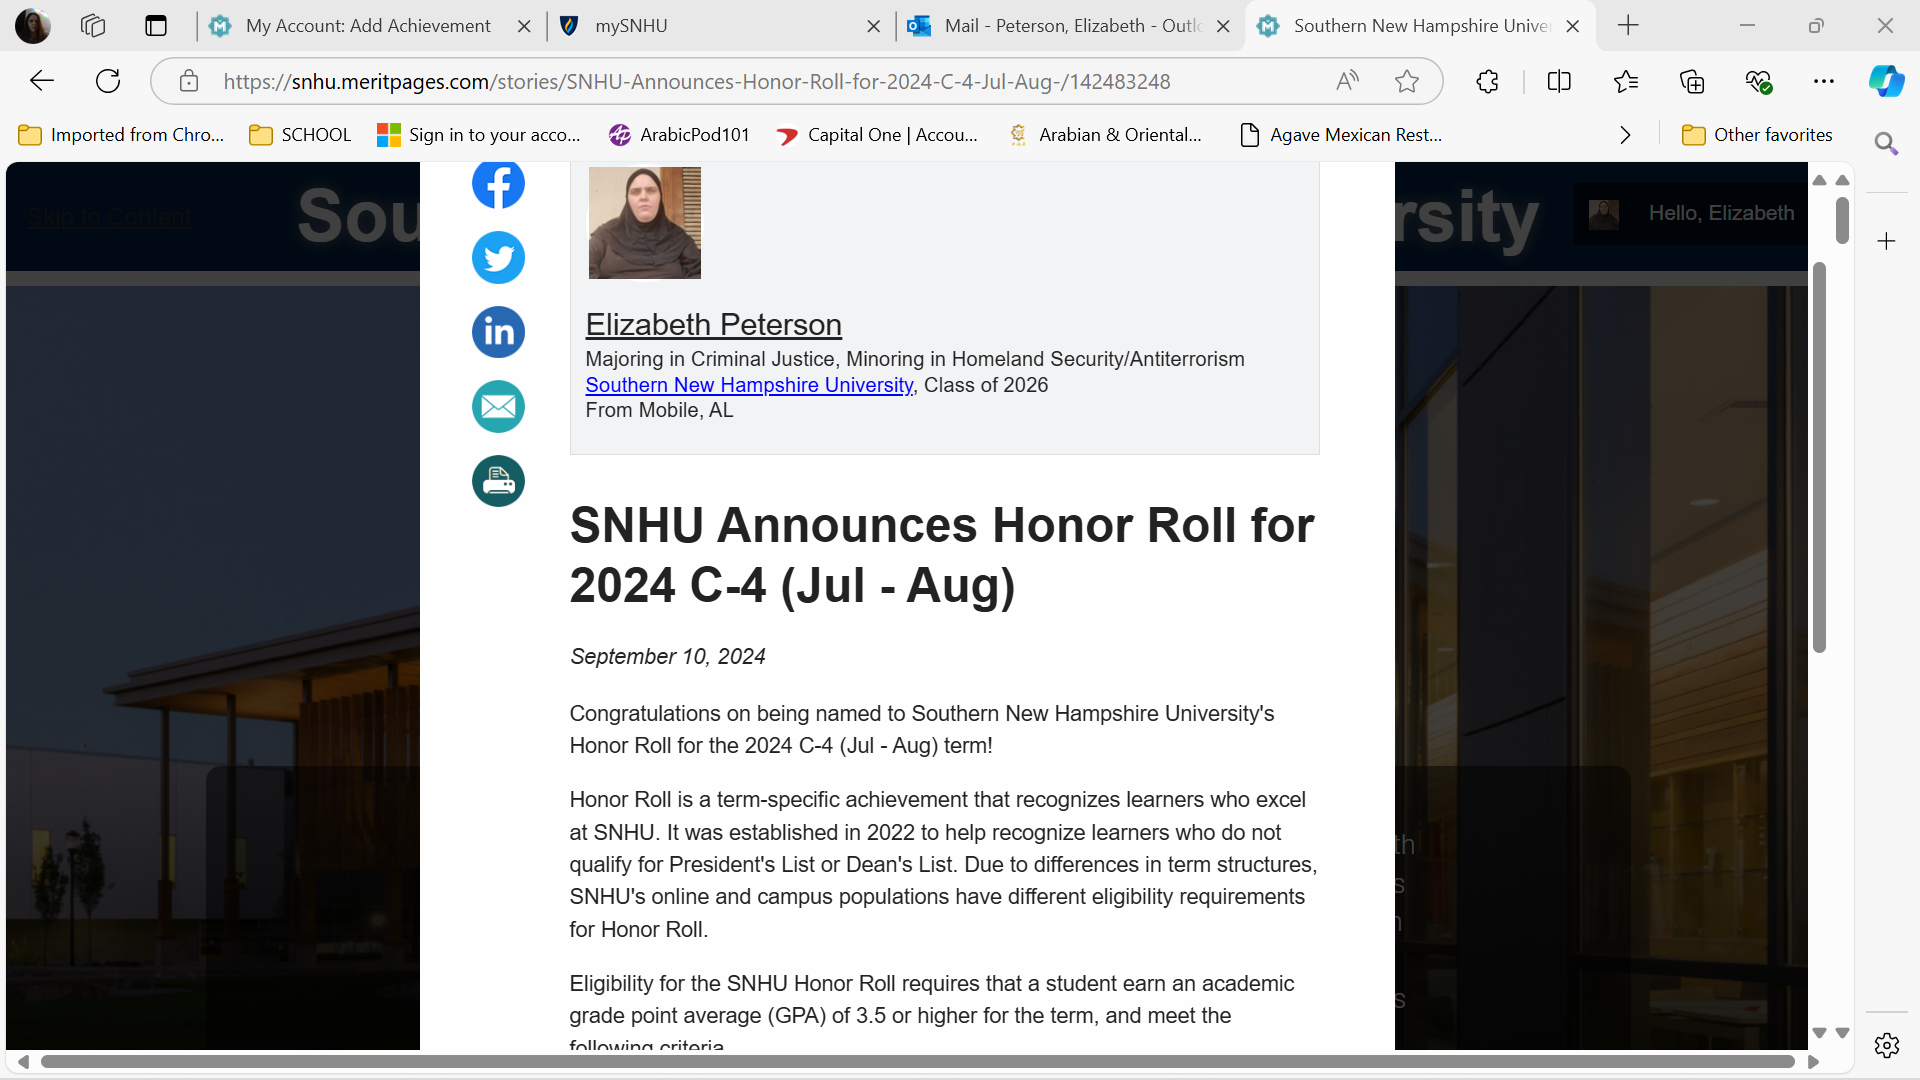Click the email share icon
Viewport: 1920px width, 1080px height.
[498, 407]
